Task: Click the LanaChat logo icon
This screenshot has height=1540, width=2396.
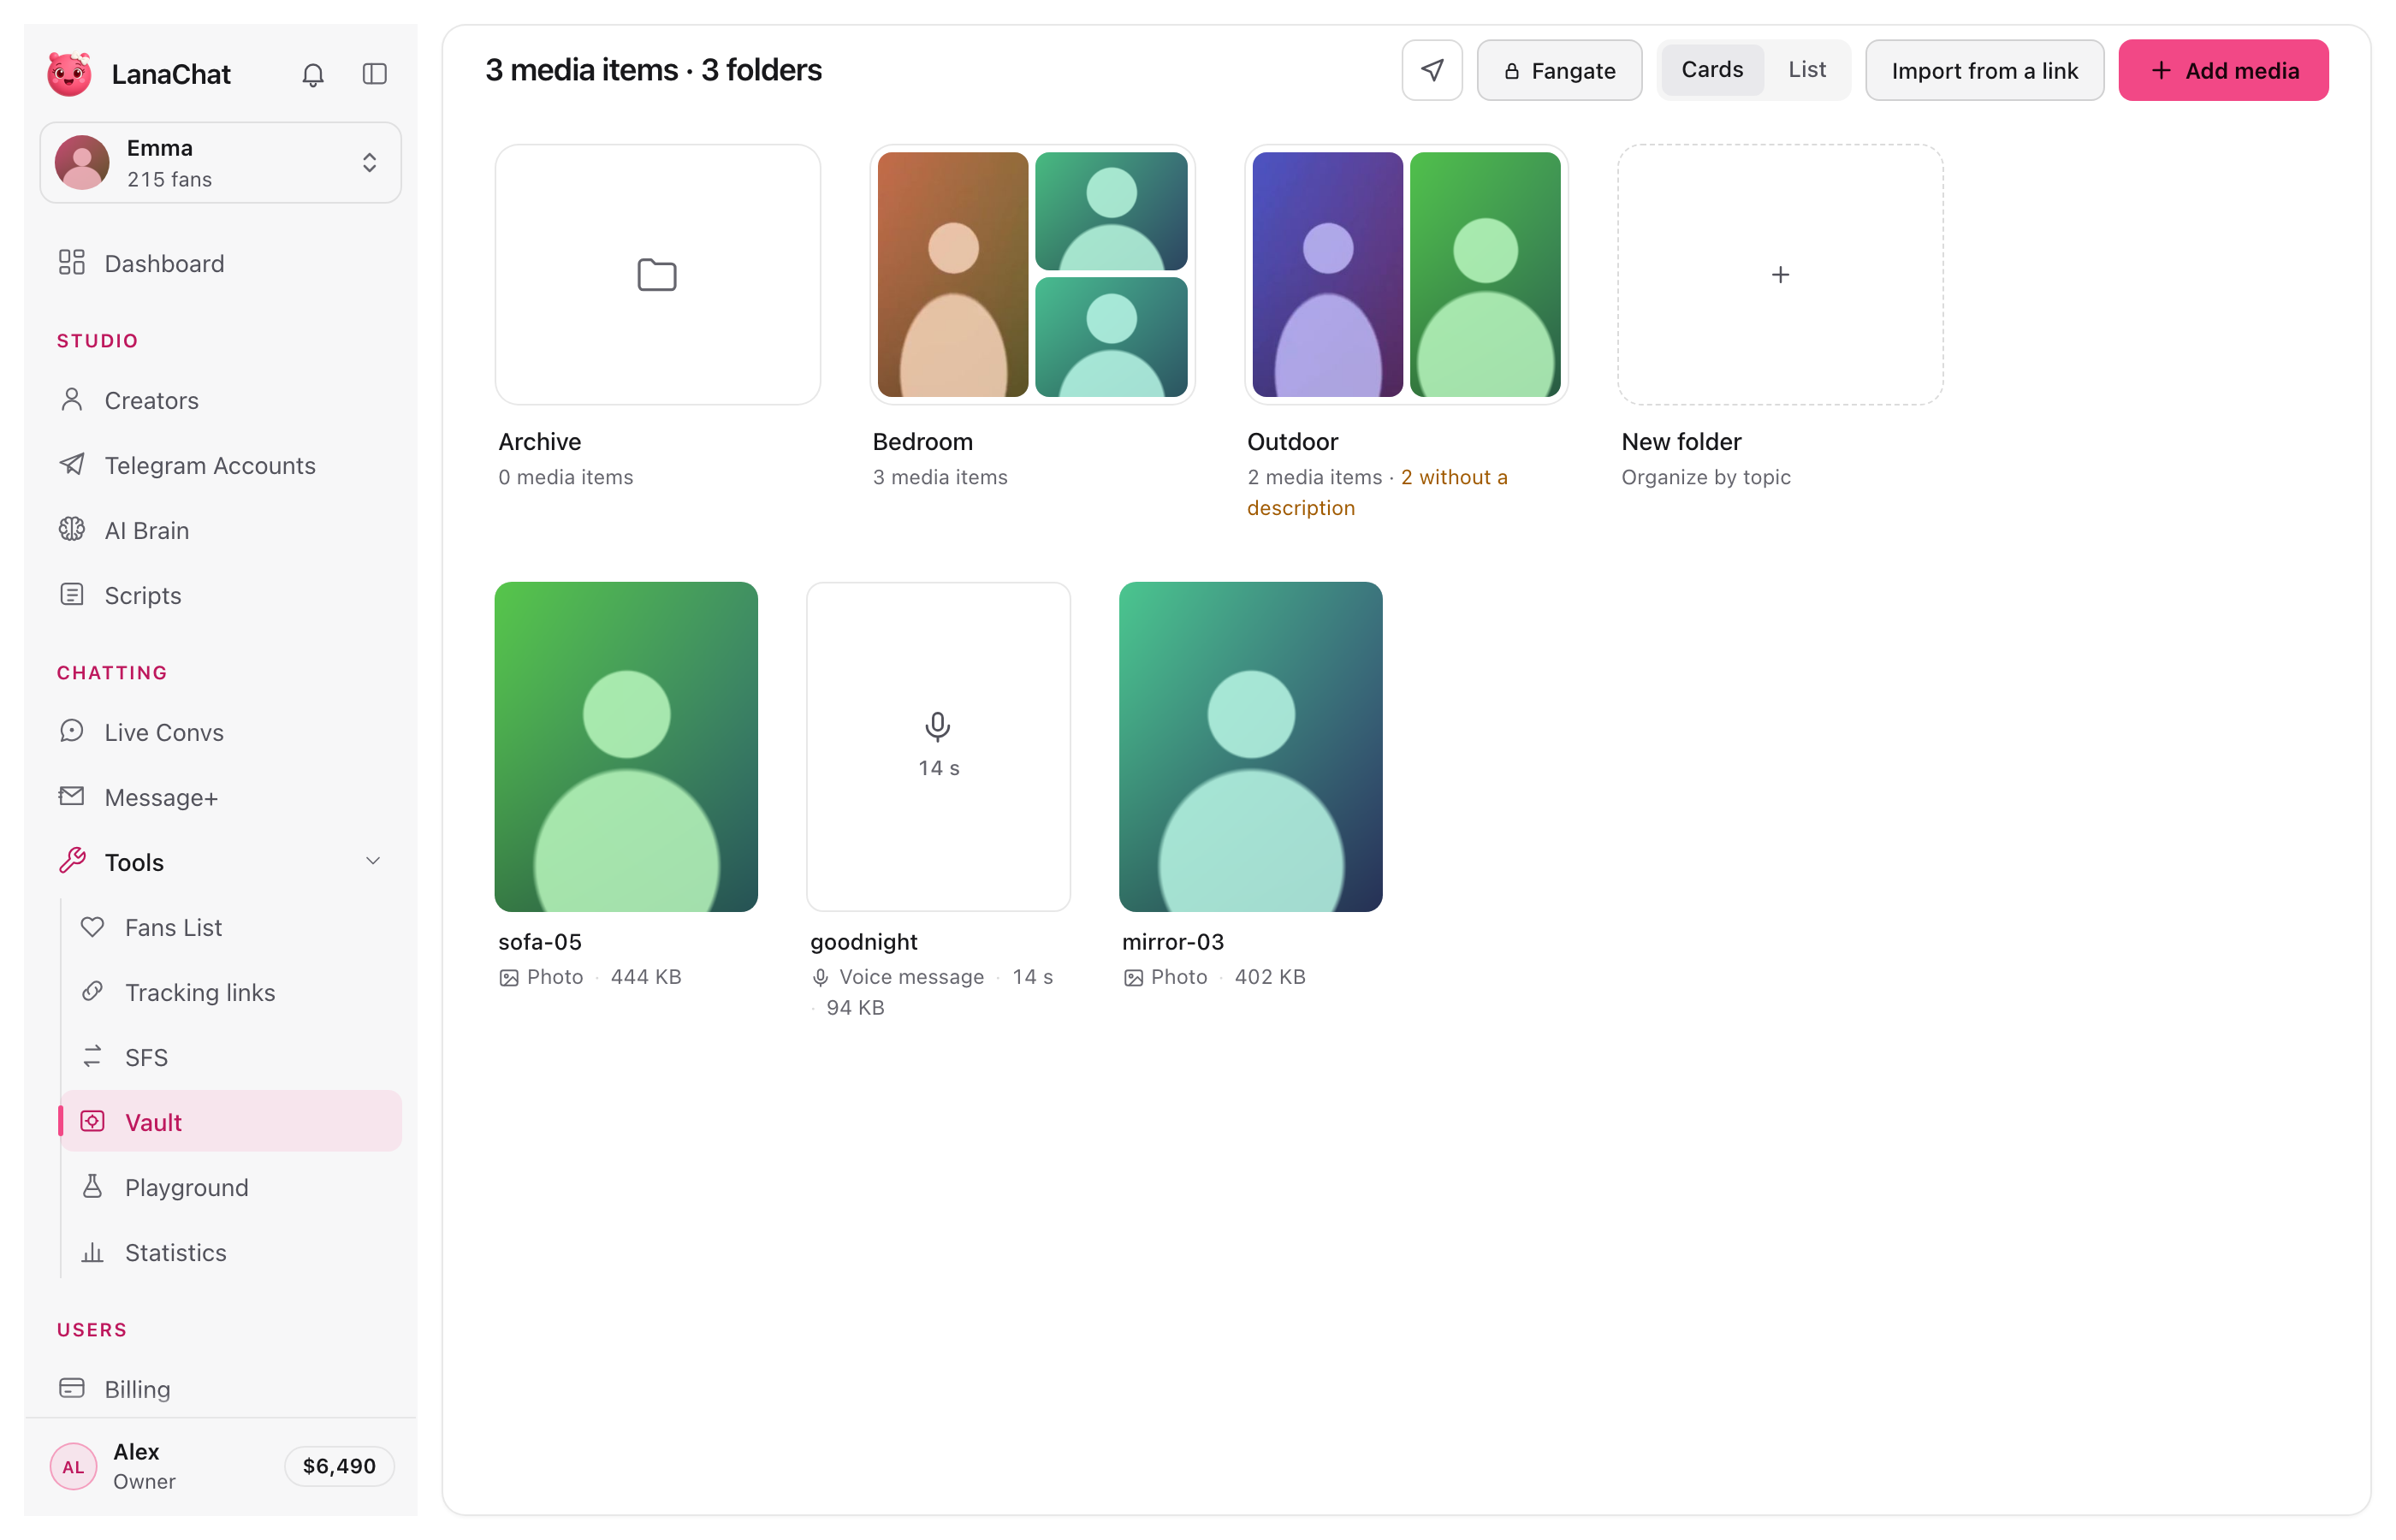Action: tap(69, 74)
